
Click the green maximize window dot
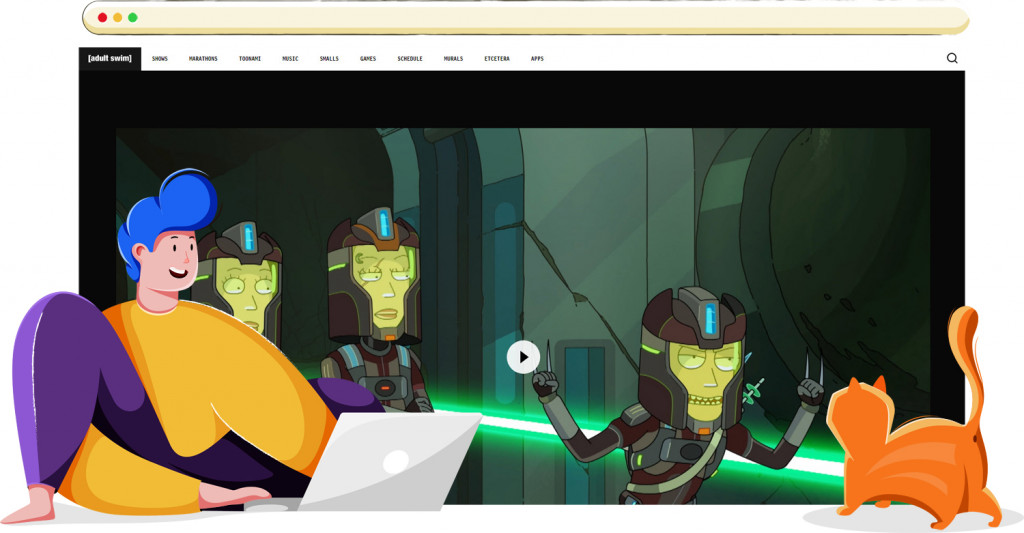(133, 18)
